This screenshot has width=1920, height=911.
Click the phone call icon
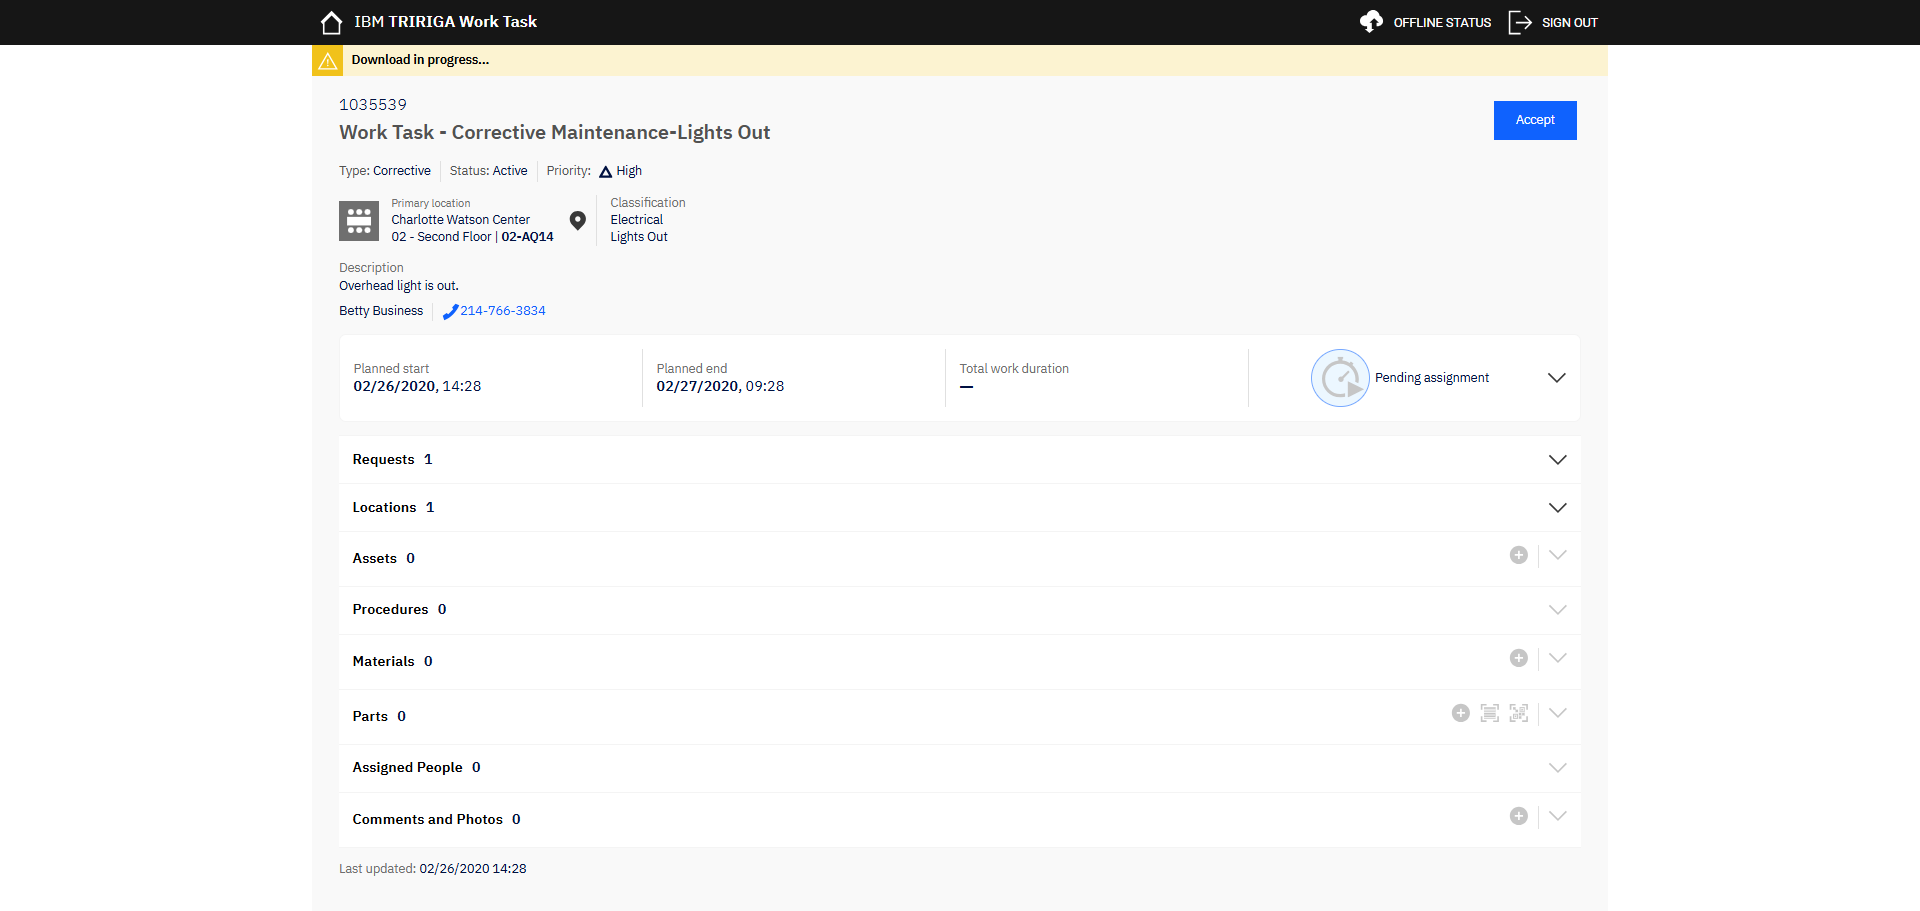[x=450, y=311]
